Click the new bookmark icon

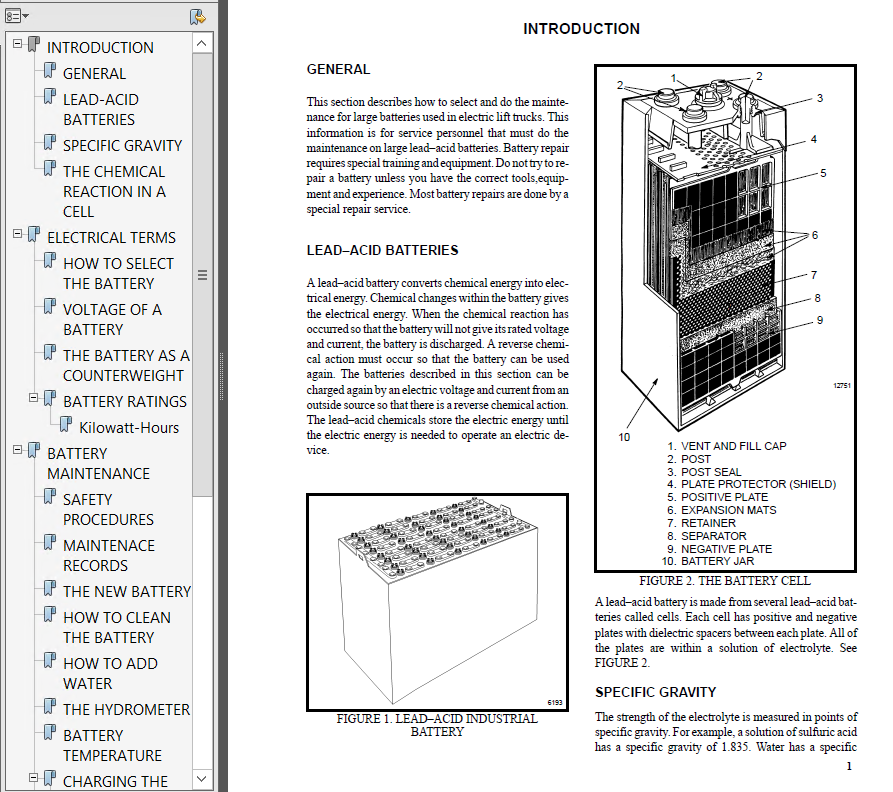(198, 17)
